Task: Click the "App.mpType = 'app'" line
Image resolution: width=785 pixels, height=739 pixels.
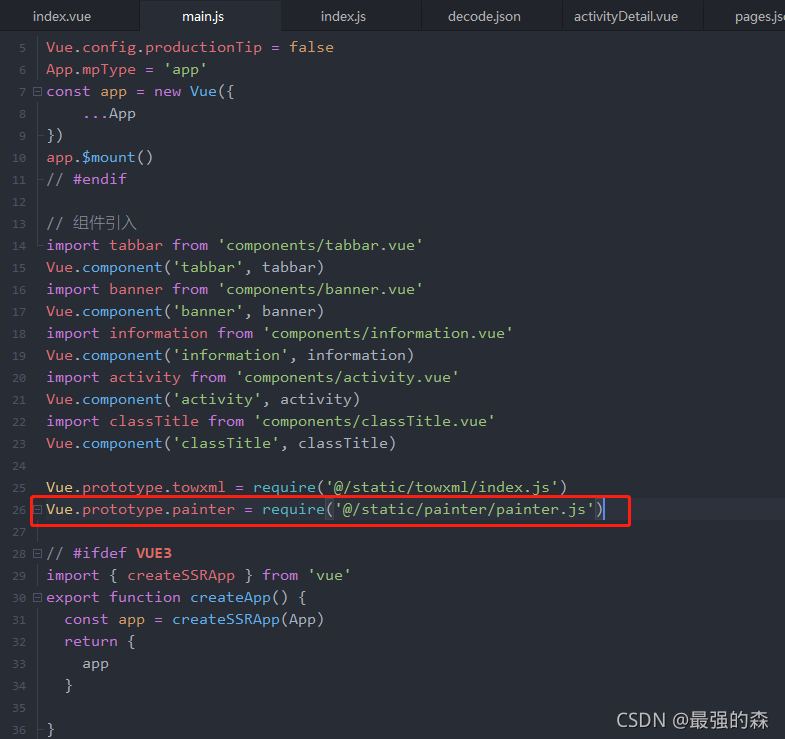Action: (126, 70)
